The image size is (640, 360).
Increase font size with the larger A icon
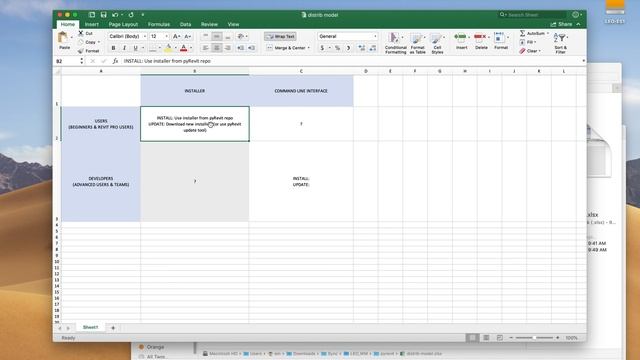pos(176,36)
